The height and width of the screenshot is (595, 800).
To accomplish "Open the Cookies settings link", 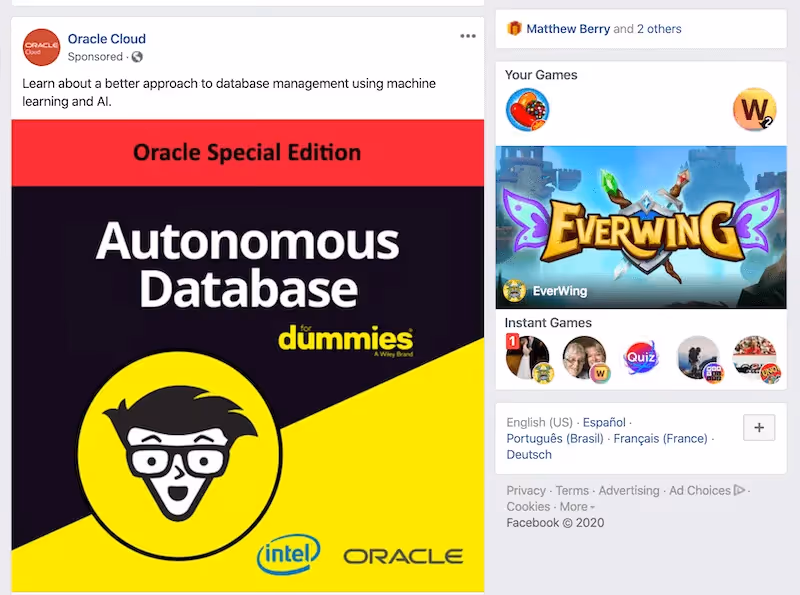I will pos(527,507).
